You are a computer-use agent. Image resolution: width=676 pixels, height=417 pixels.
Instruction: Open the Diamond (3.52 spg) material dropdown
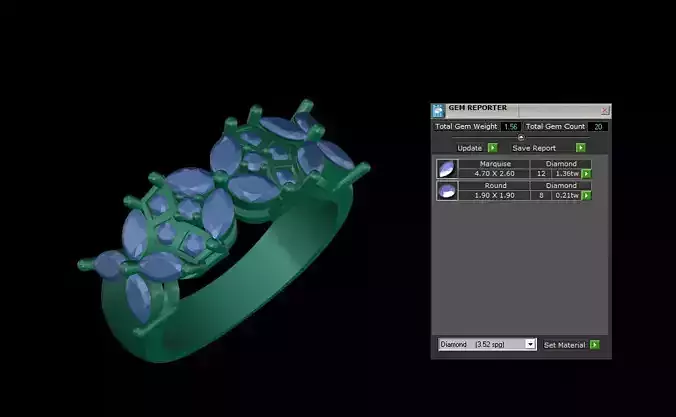tap(487, 344)
